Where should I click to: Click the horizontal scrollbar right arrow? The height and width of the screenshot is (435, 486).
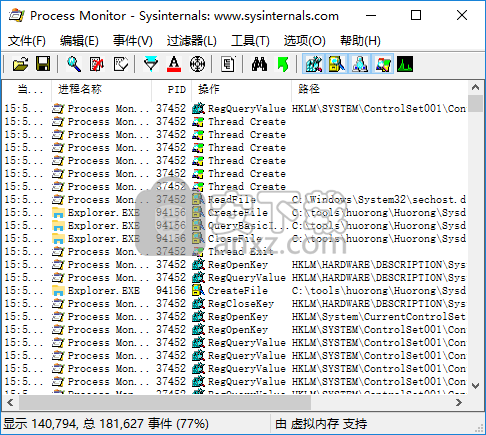click(459, 403)
